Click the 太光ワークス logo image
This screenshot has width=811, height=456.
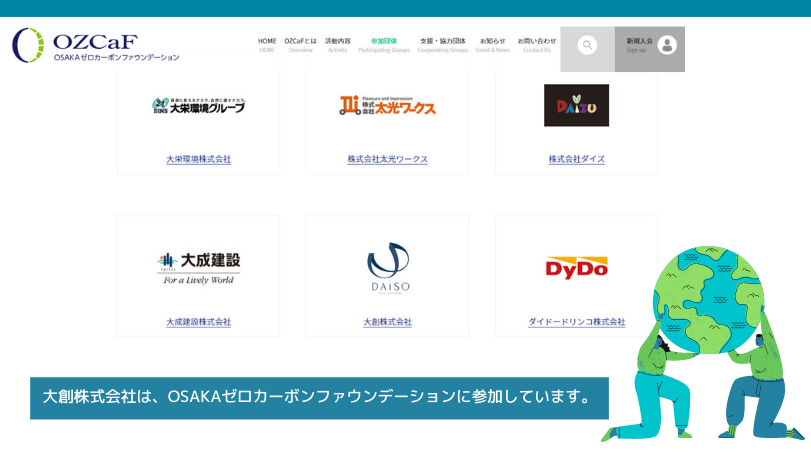pyautogui.click(x=387, y=105)
